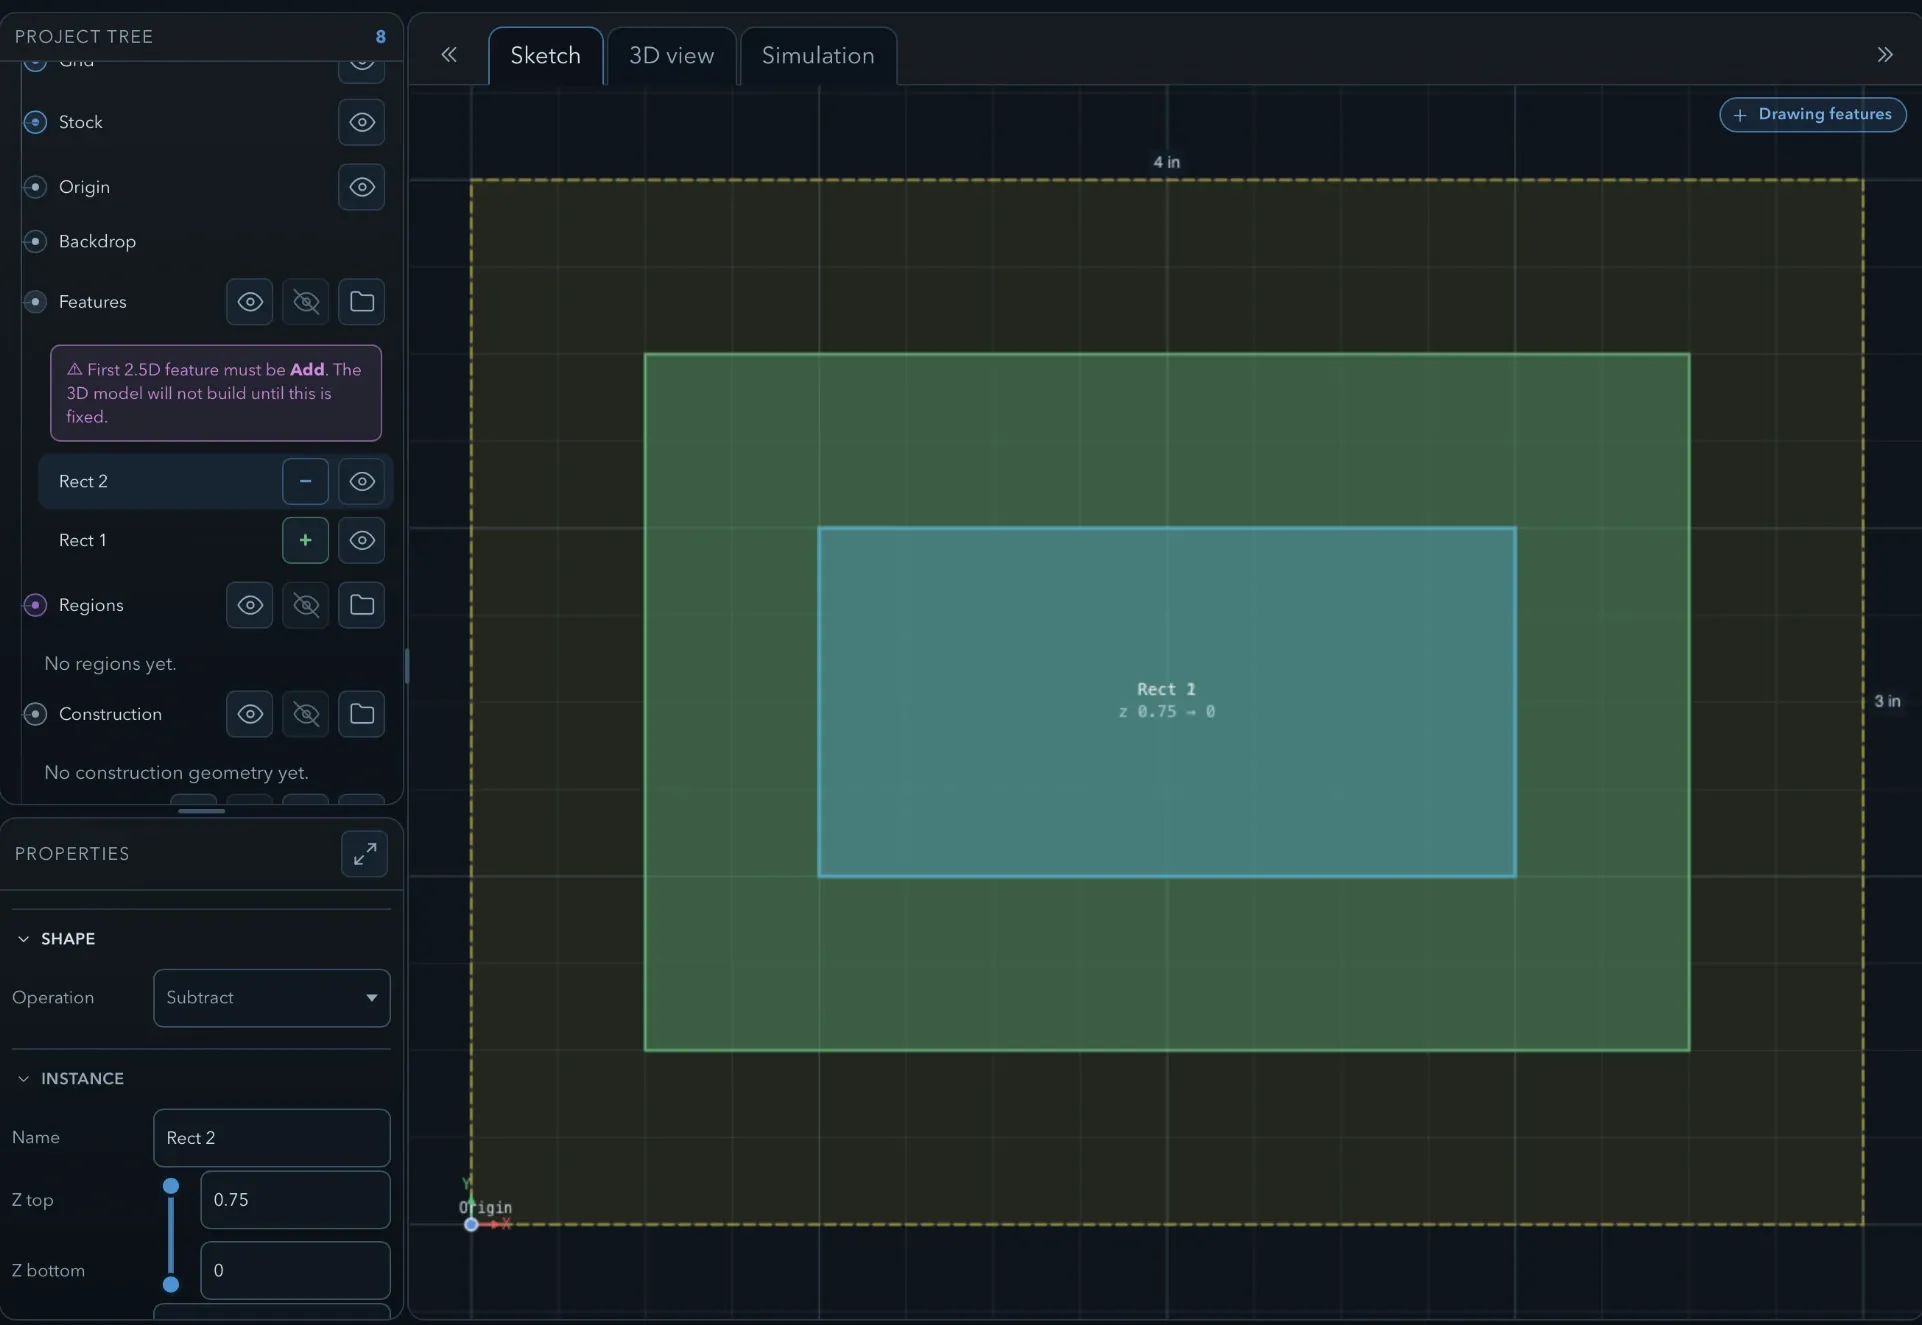Collapse the Regions tree node circle
The width and height of the screenshot is (1922, 1325).
[x=35, y=605]
